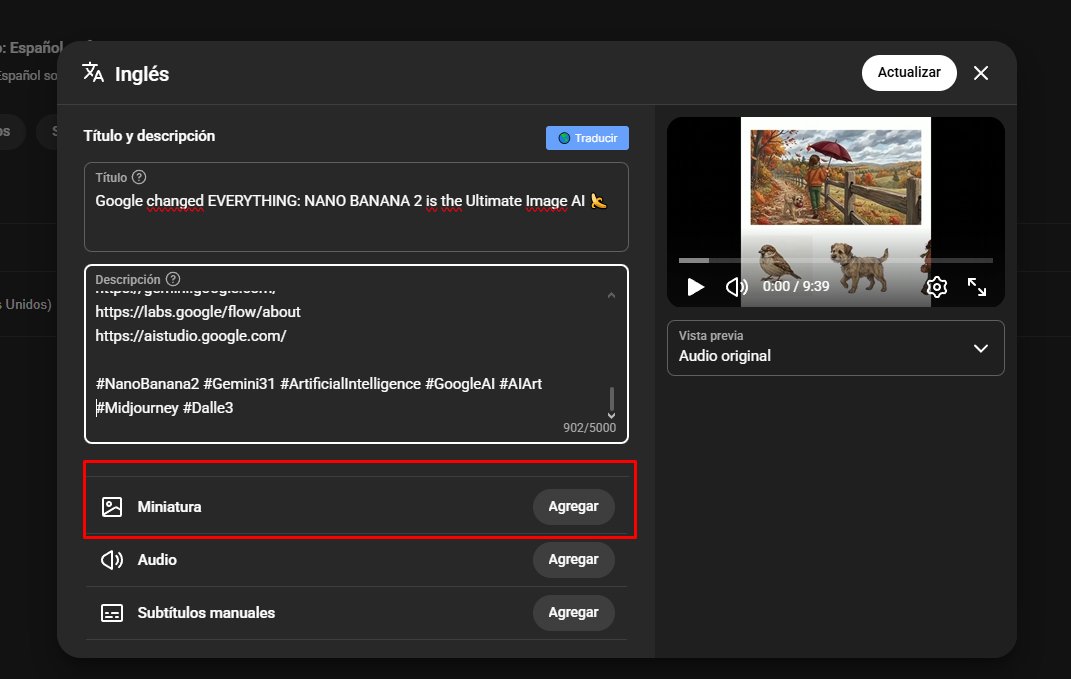Viewport: 1071px width, 679px height.
Task: Close the Inglés translation dialog
Action: [x=981, y=73]
